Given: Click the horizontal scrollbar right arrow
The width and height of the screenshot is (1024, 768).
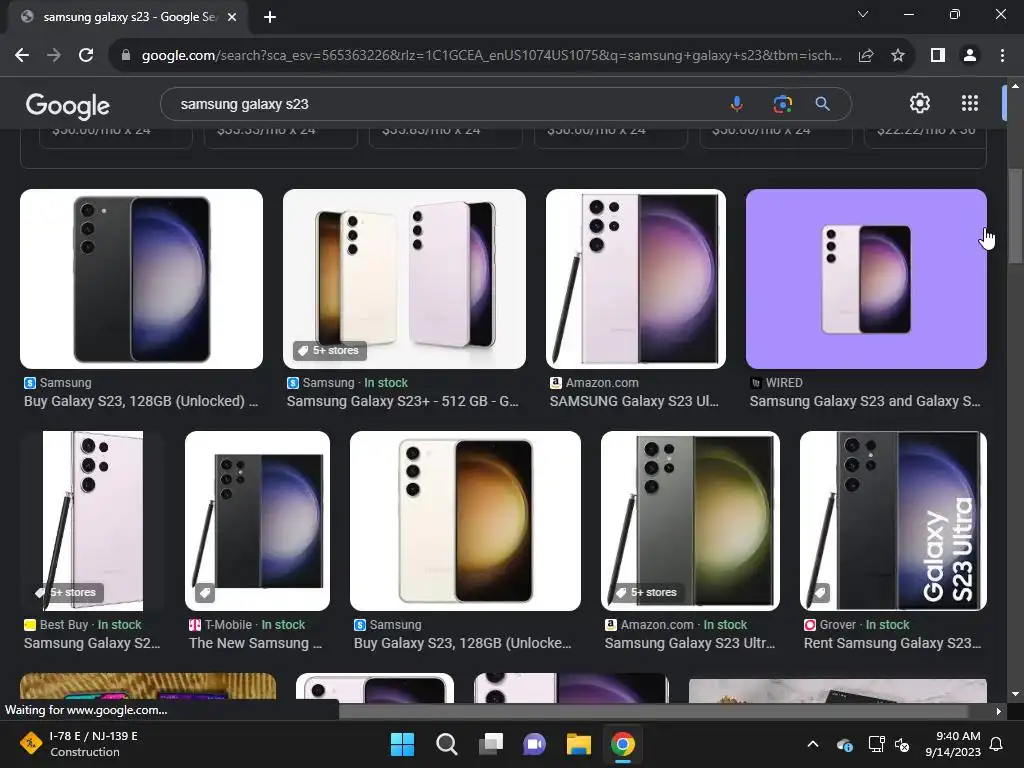Looking at the screenshot, I should [999, 711].
